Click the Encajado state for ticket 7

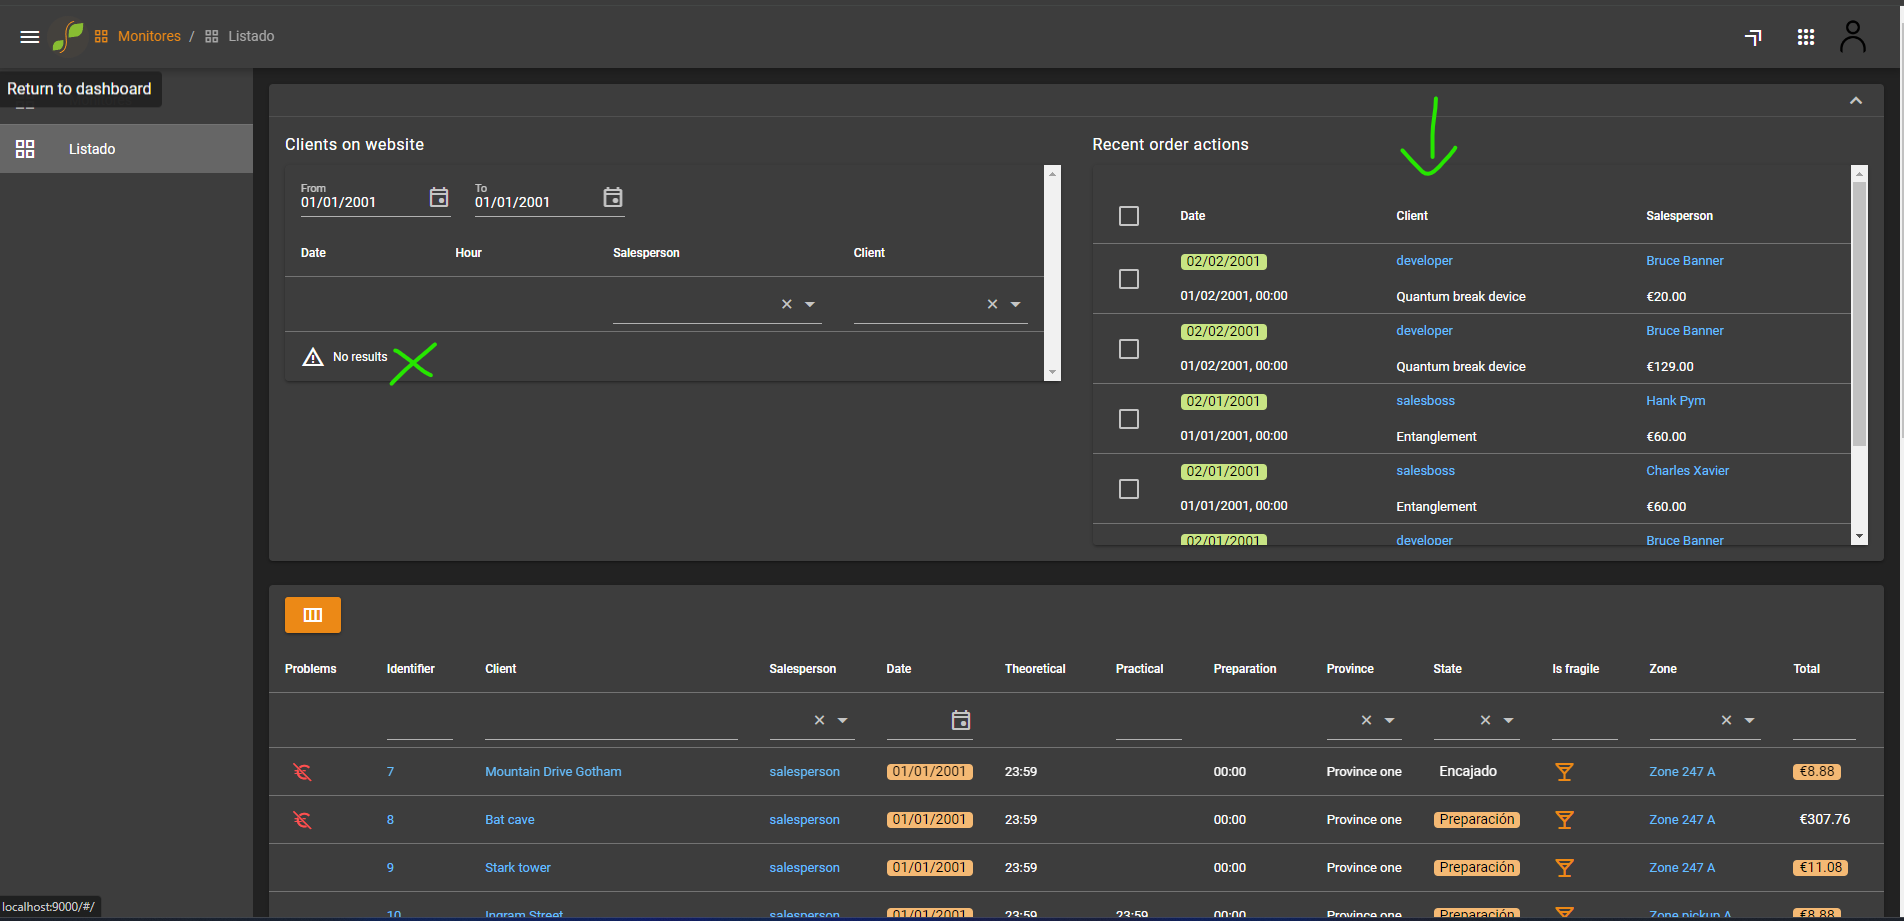point(1468,772)
